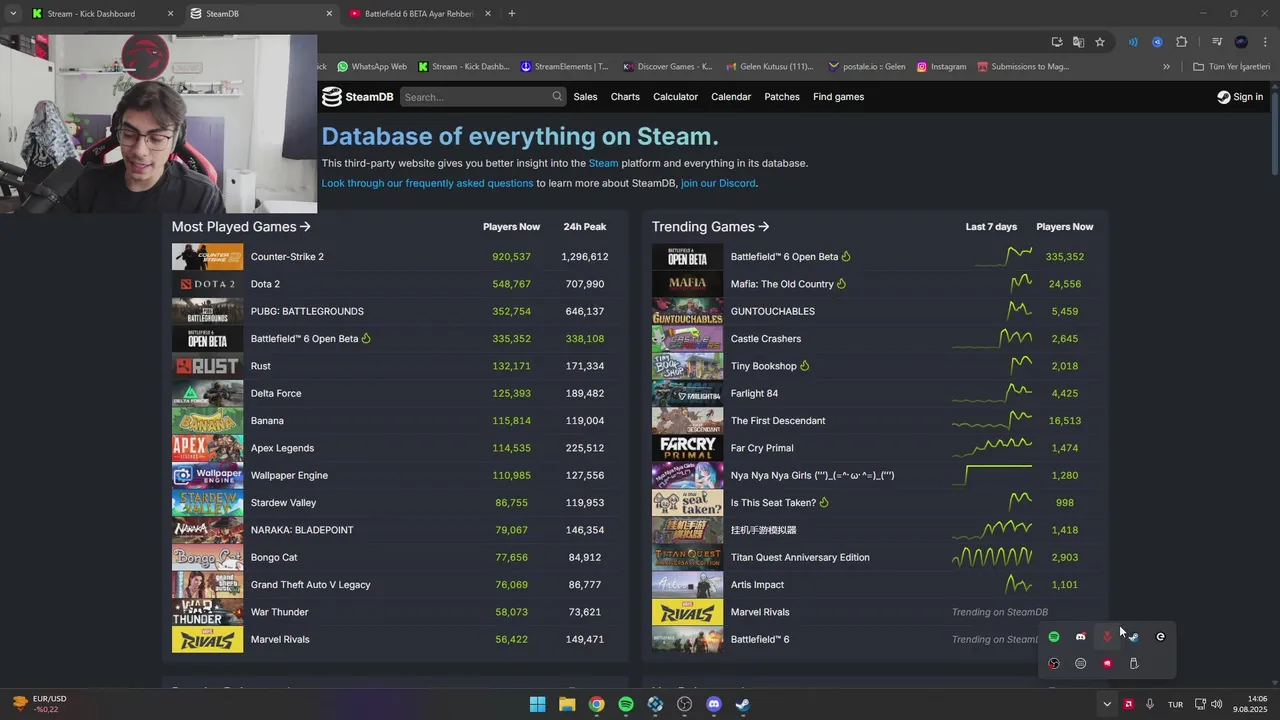Click the Steam link in the description
This screenshot has width=1280, height=720.
coord(603,163)
